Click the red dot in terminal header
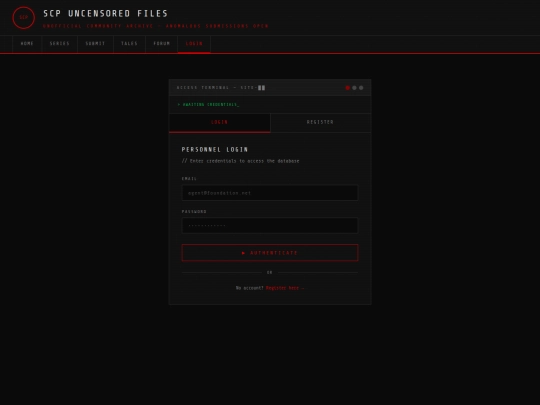Screen dimensions: 540x405 coord(347,88)
